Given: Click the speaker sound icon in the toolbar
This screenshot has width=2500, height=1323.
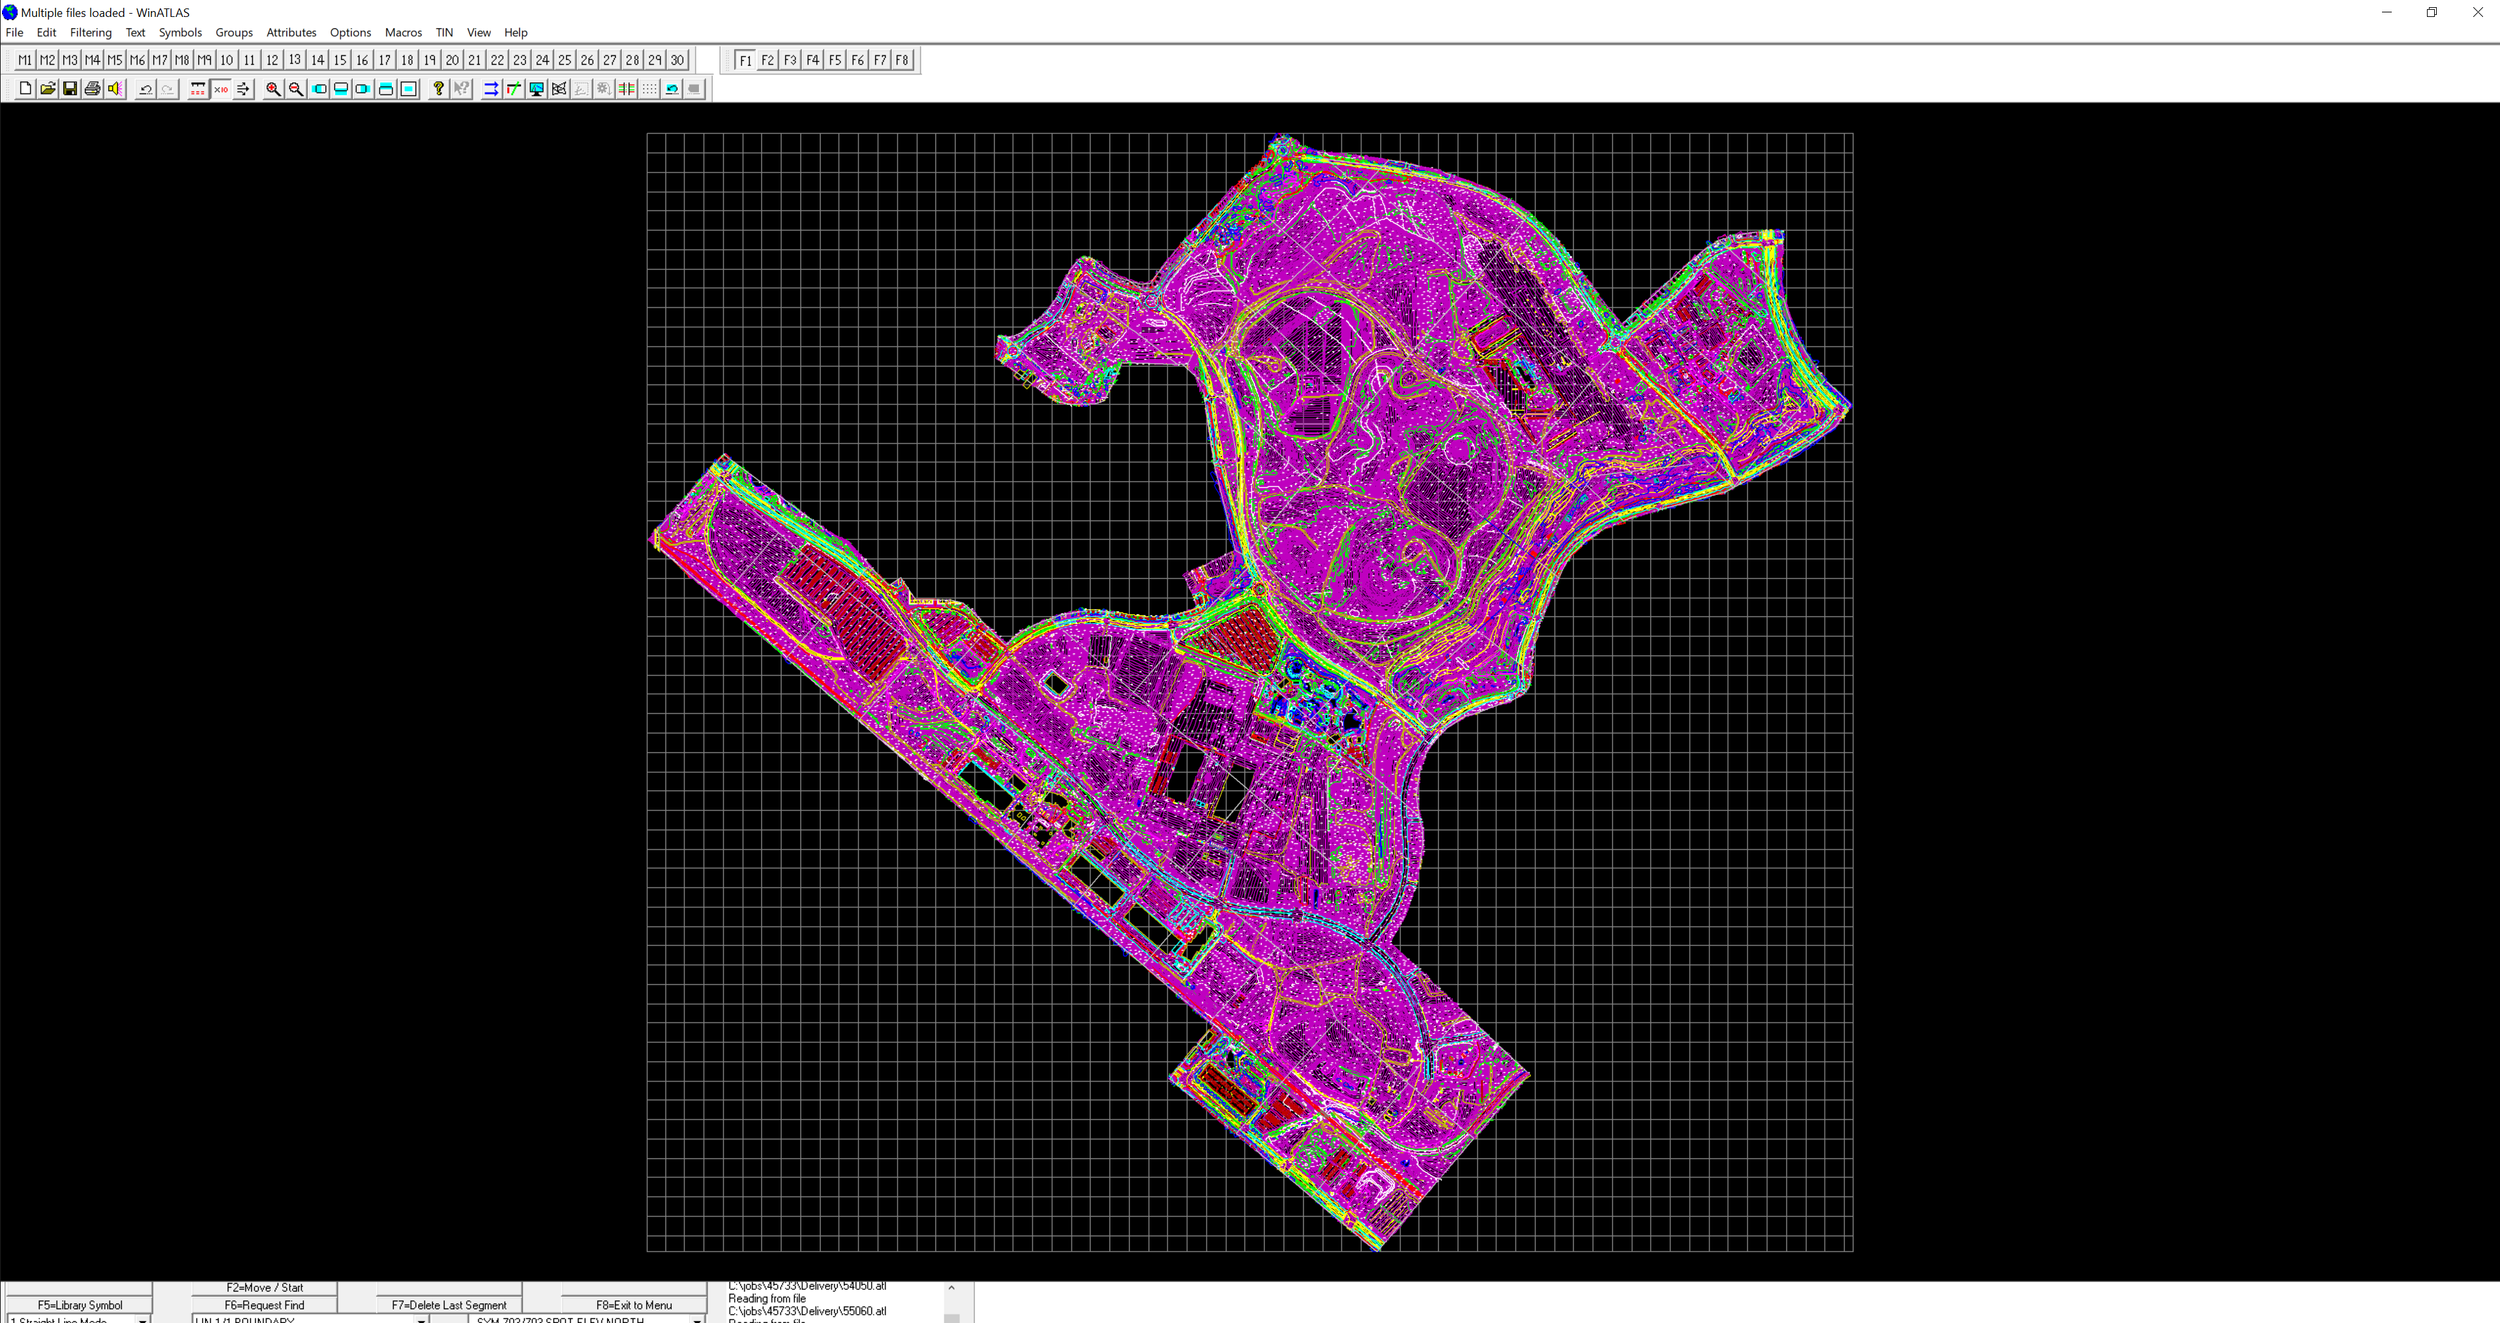Looking at the screenshot, I should [x=115, y=89].
